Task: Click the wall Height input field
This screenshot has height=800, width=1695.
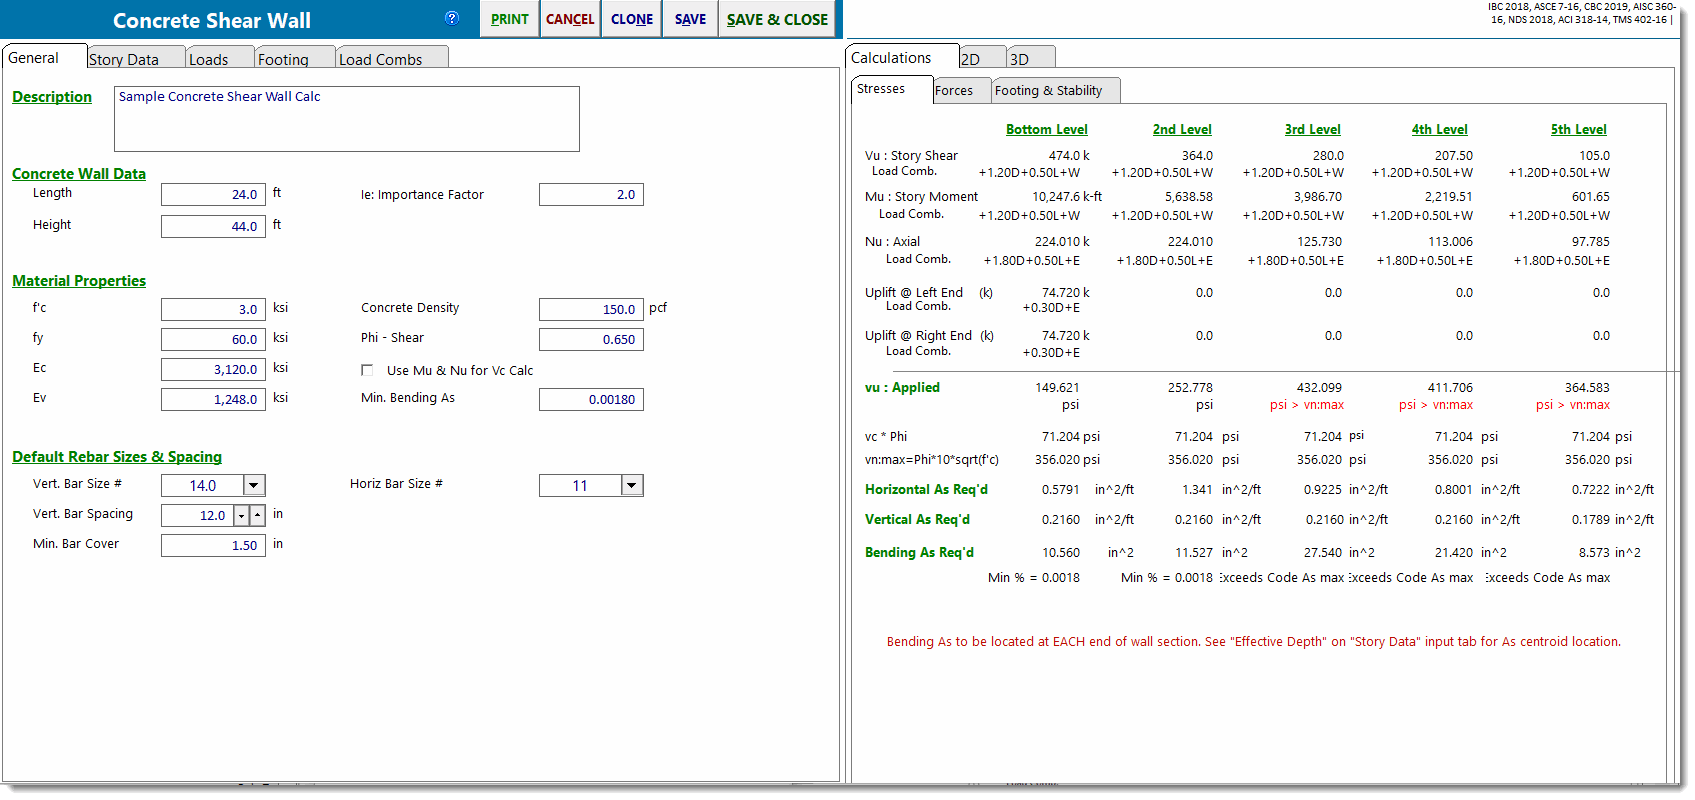Action: point(213,226)
